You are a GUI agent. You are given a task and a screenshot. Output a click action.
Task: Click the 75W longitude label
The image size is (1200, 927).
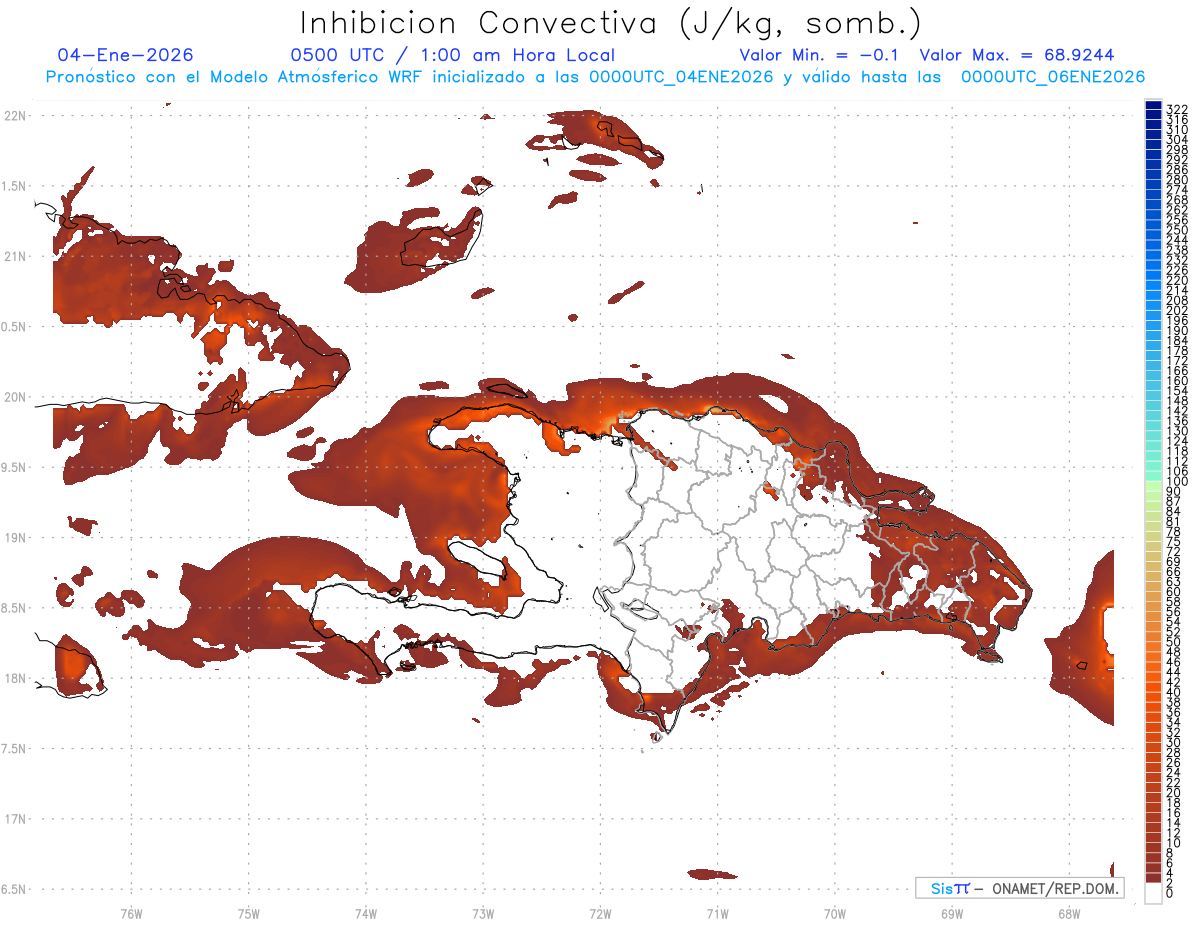coord(248,913)
